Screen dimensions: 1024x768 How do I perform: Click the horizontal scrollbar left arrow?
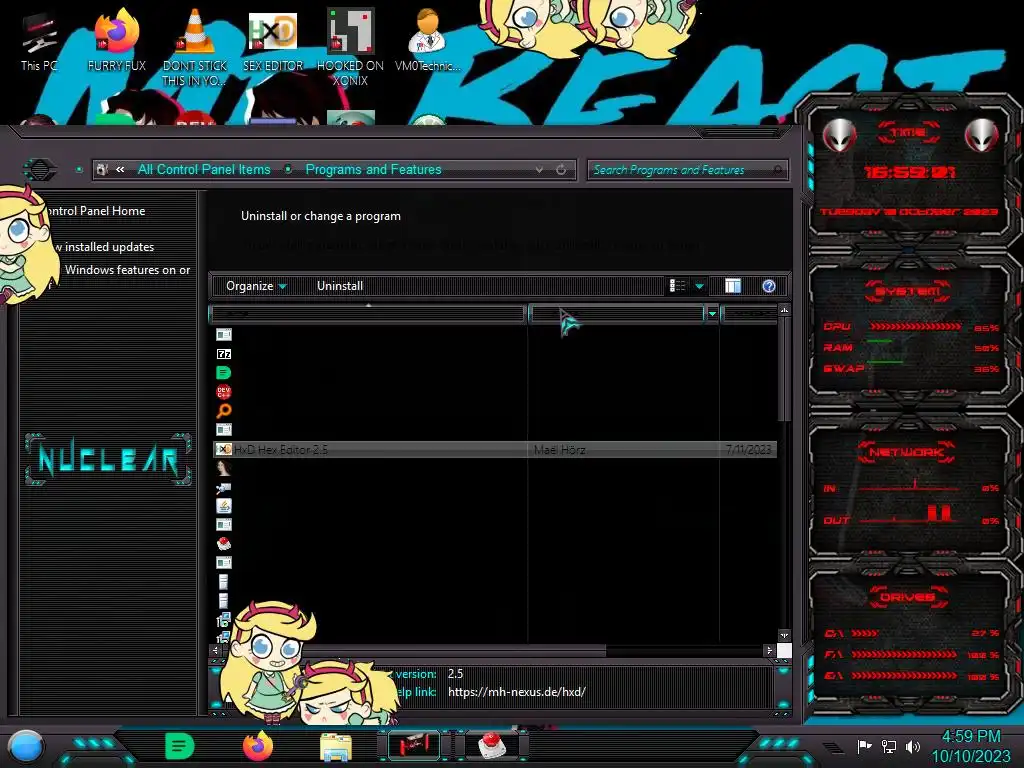click(x=216, y=650)
